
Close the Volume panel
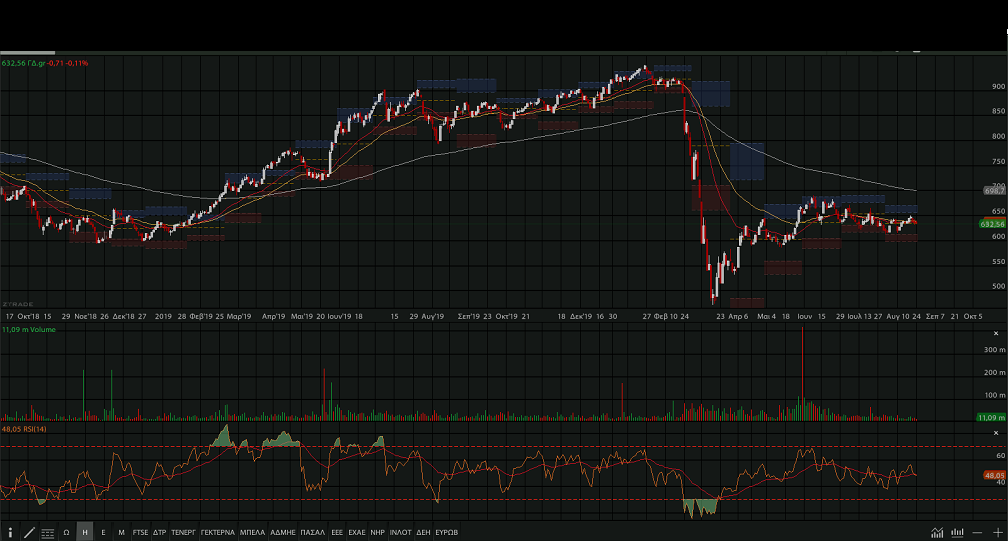point(996,333)
